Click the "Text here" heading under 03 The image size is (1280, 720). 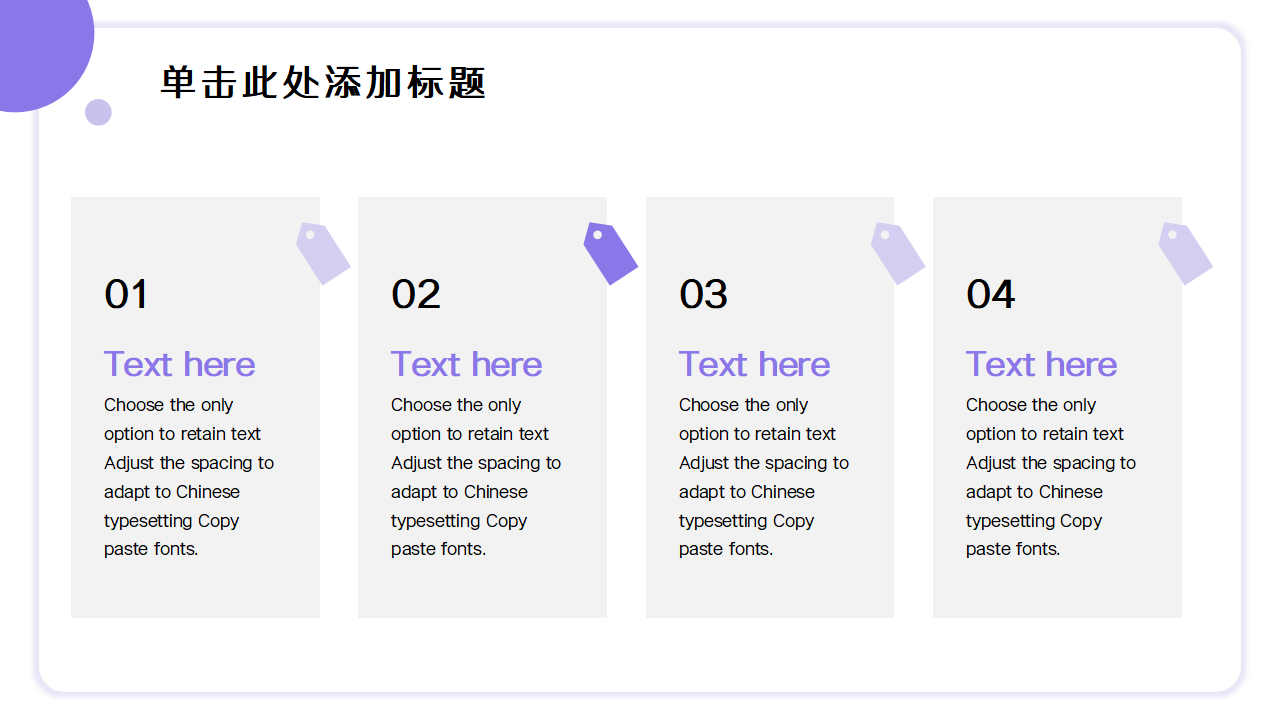point(754,364)
